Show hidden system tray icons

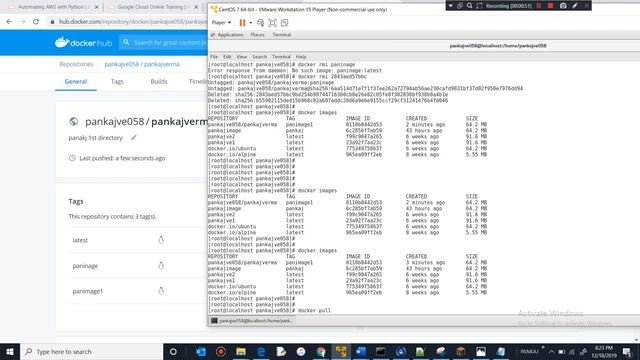[x=551, y=351]
